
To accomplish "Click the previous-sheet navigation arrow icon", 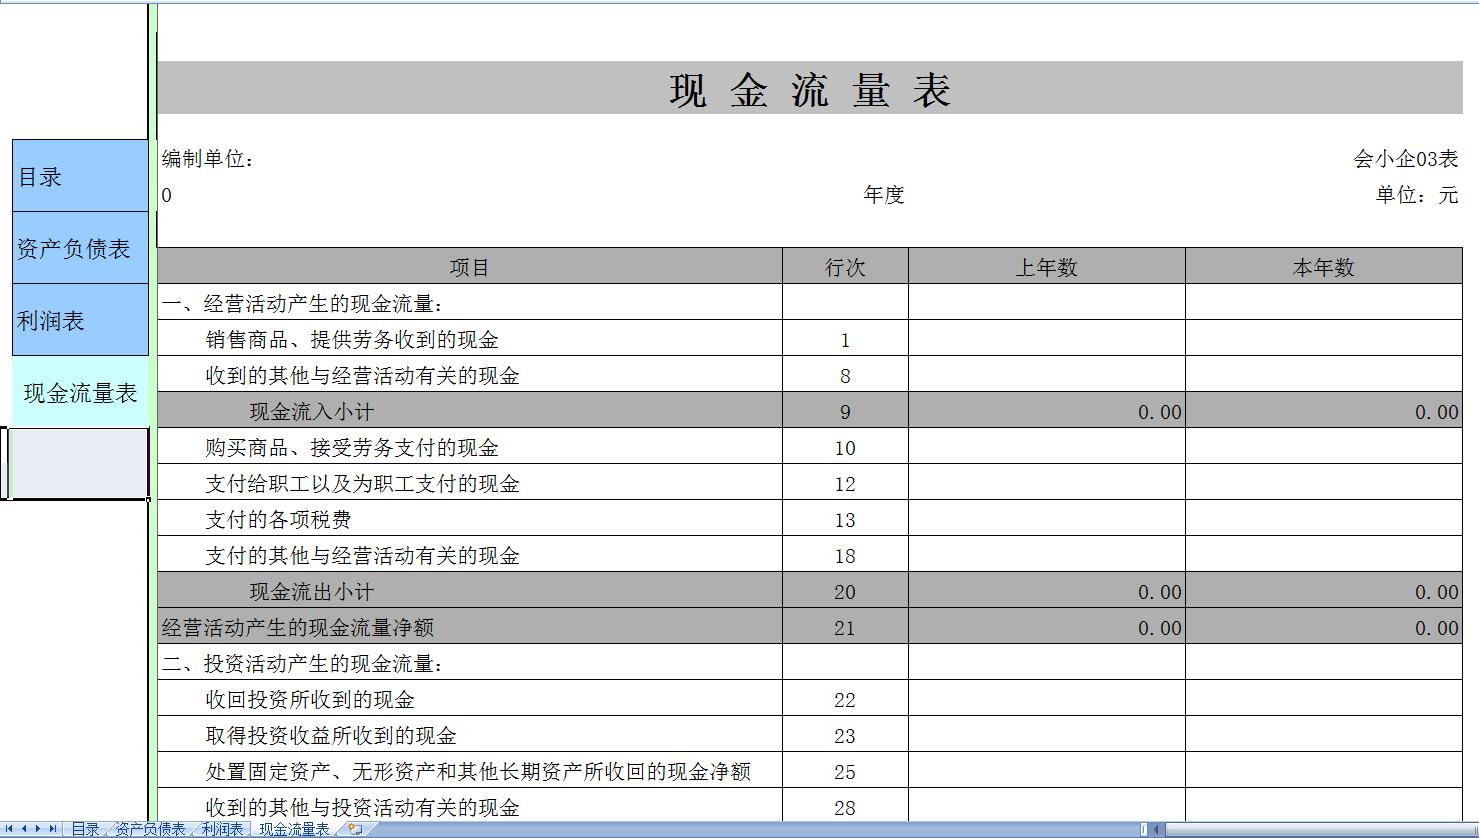I will tap(24, 828).
